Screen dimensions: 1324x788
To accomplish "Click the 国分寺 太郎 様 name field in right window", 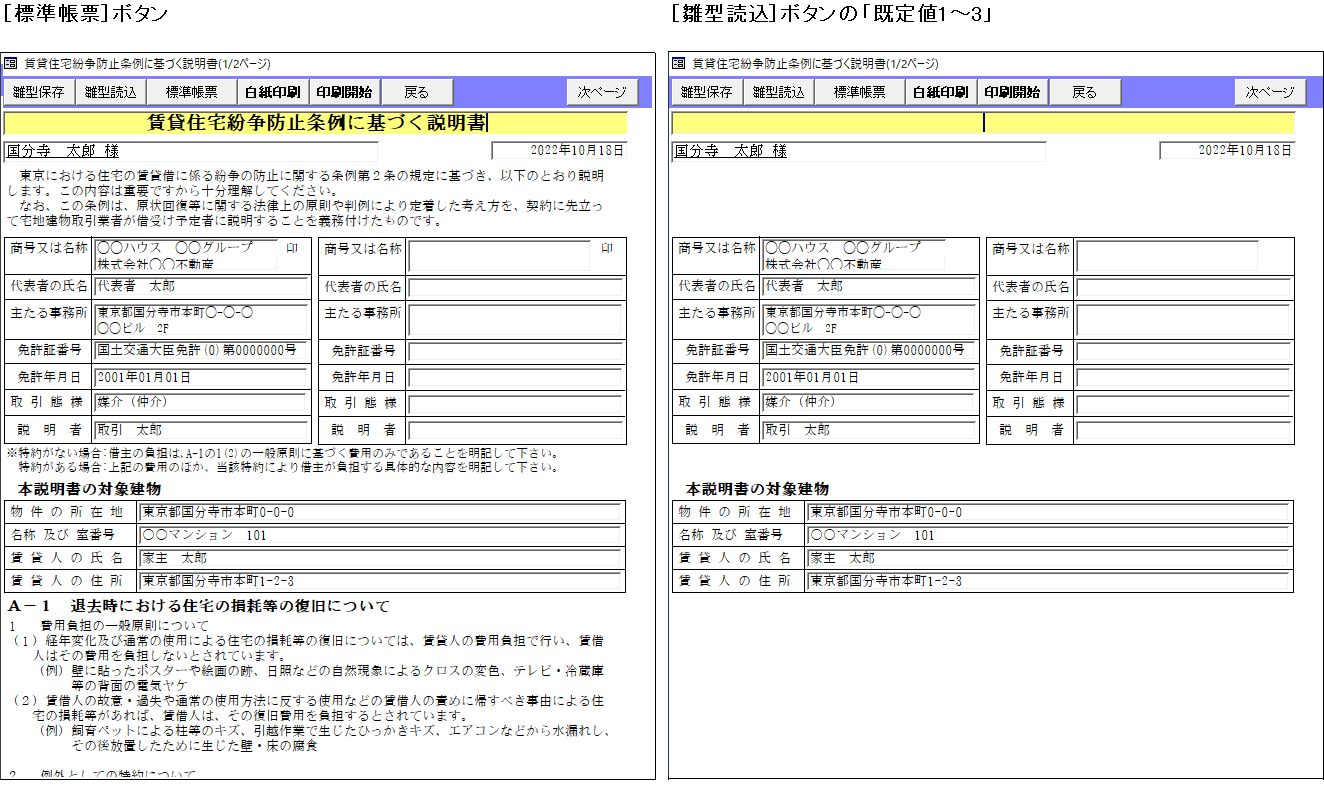I will click(x=858, y=152).
